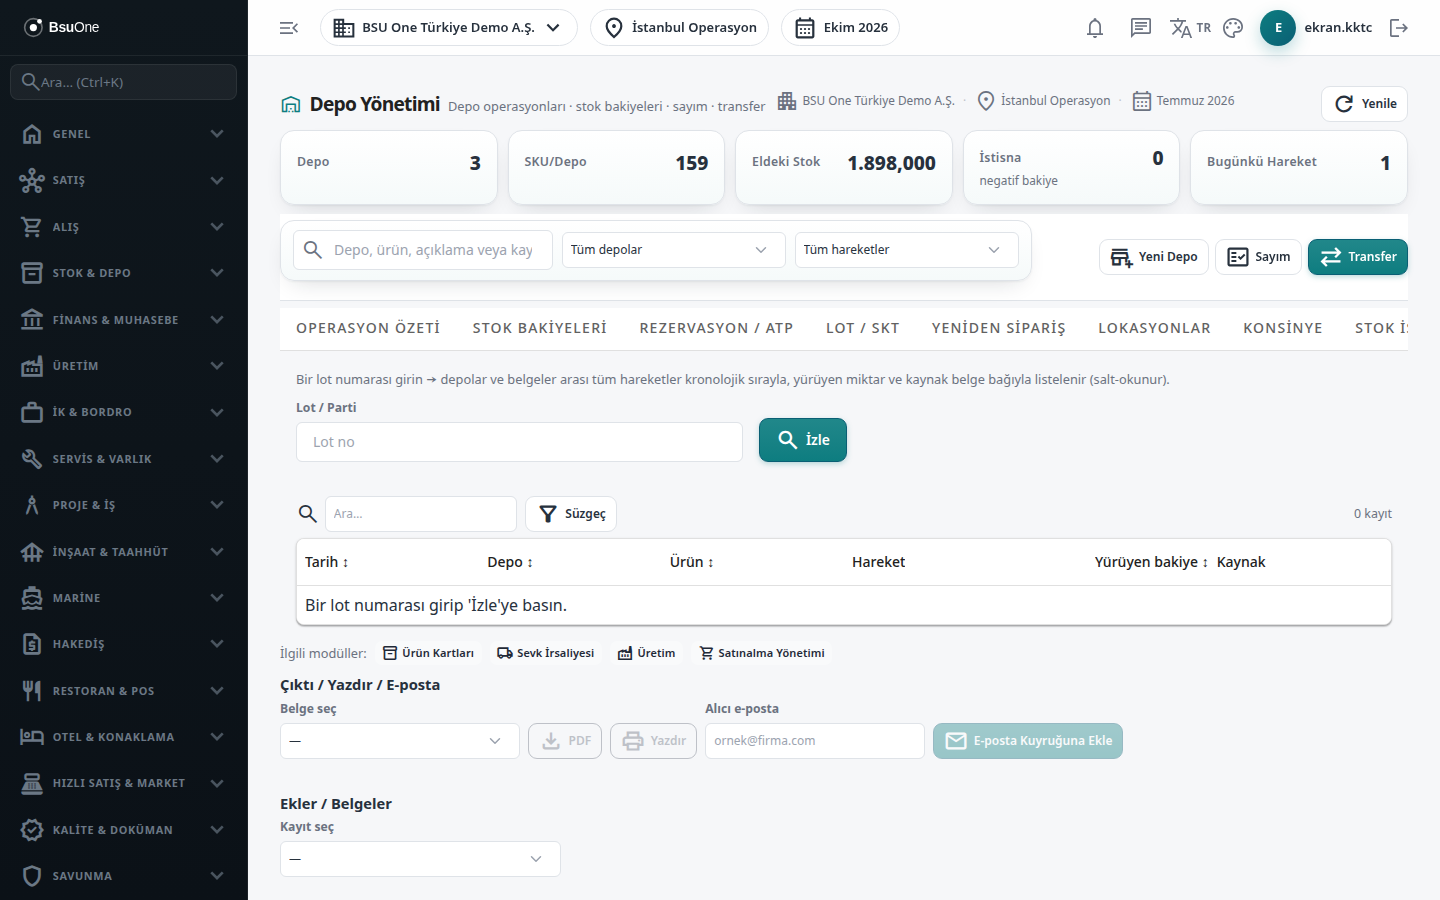The width and height of the screenshot is (1440, 900).
Task: Switch language via the TR translate icon
Action: (1190, 28)
